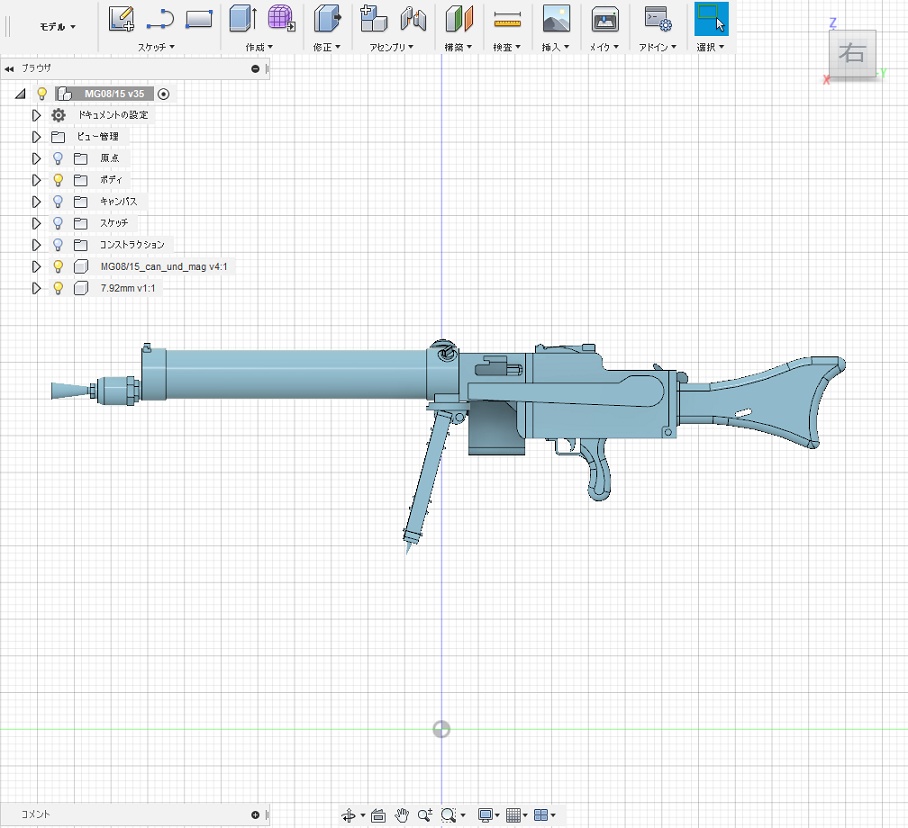Click the Pan hand icon in the navigation bar
Screen dimensions: 908x828
402,815
